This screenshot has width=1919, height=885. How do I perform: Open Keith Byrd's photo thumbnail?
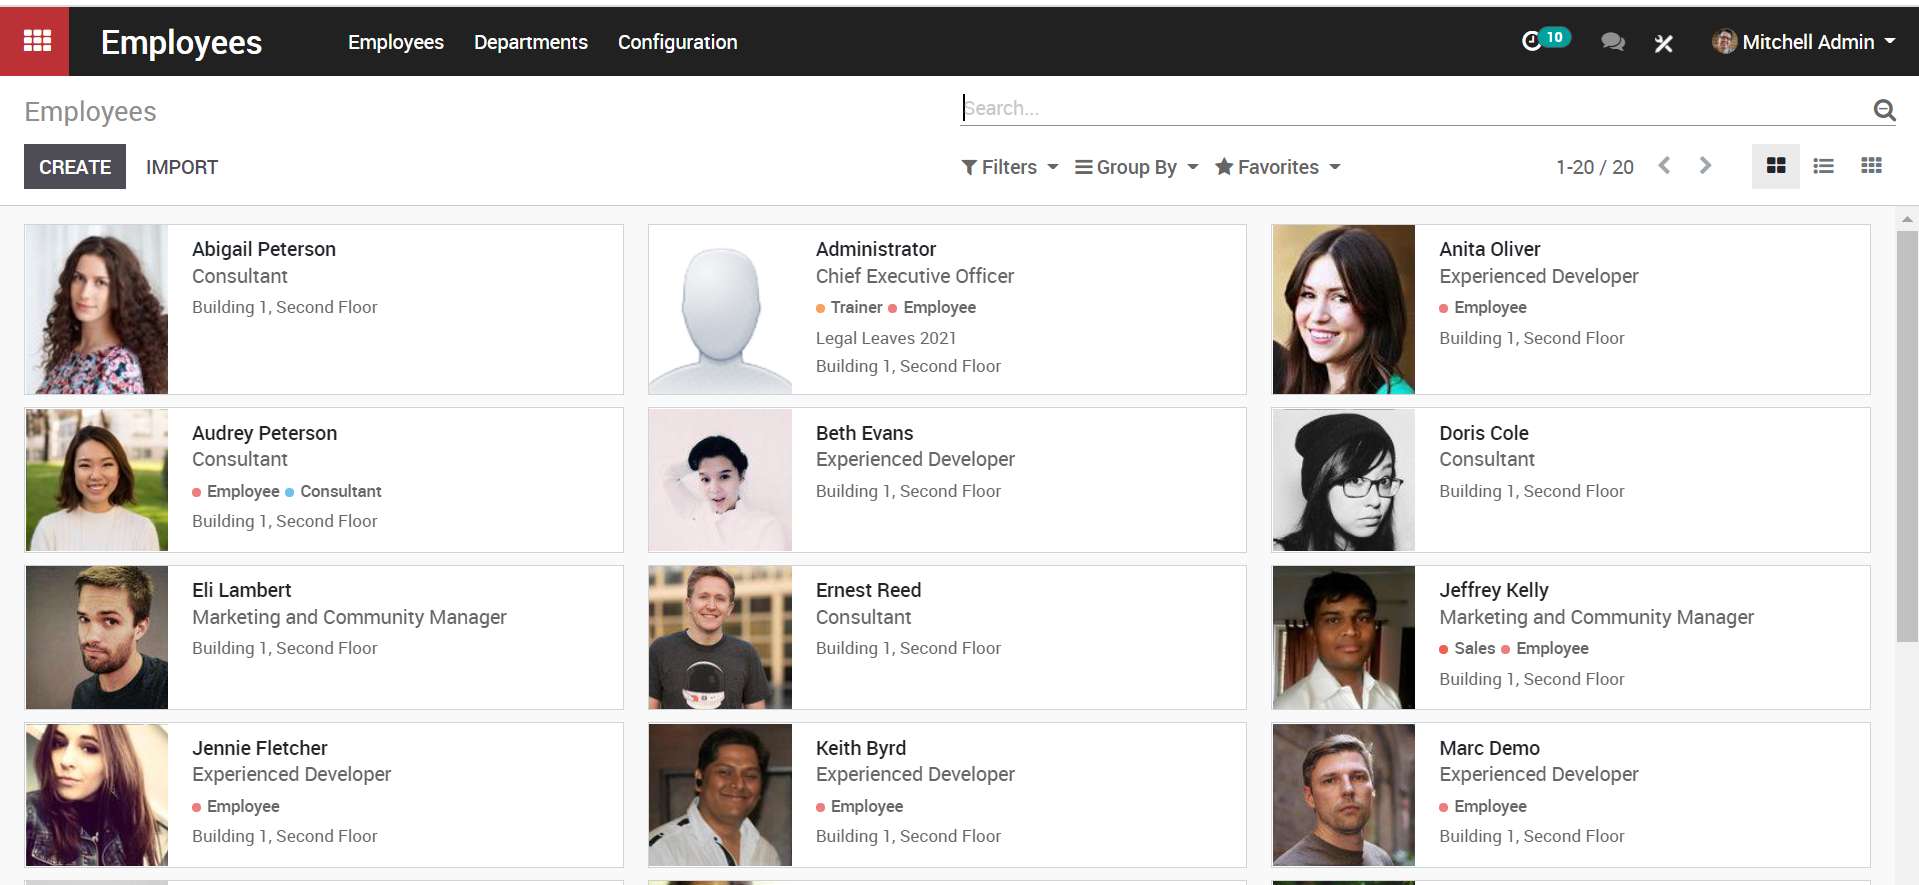(x=720, y=795)
